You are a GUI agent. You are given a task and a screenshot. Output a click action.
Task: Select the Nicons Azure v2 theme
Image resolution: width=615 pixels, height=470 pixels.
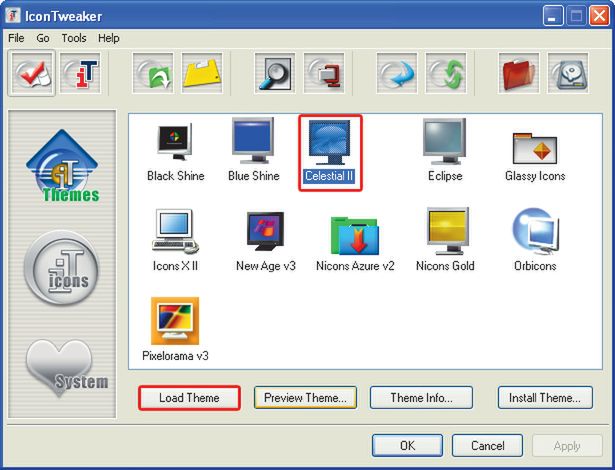pos(355,243)
